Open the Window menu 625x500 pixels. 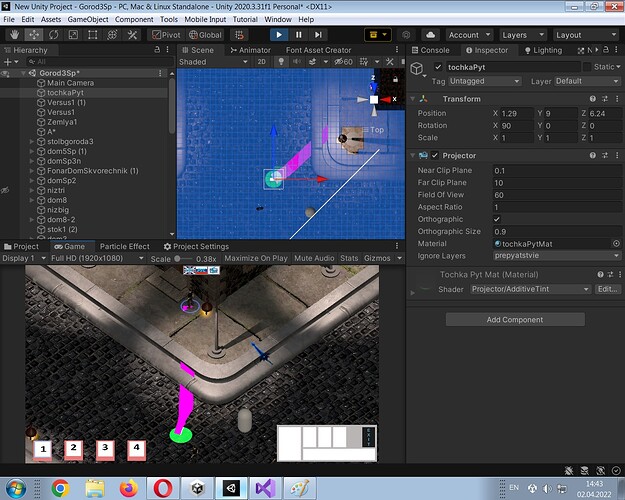tap(278, 19)
